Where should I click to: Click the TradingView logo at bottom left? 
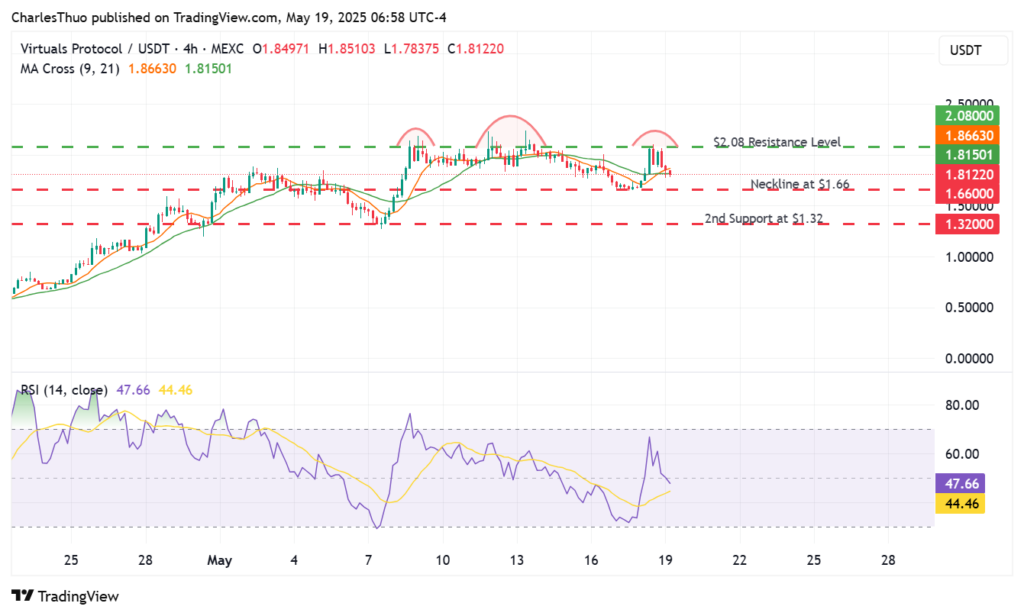[66, 596]
